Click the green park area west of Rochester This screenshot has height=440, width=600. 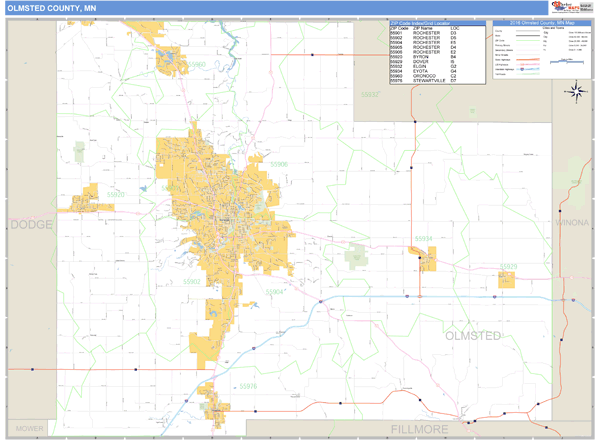click(x=79, y=152)
